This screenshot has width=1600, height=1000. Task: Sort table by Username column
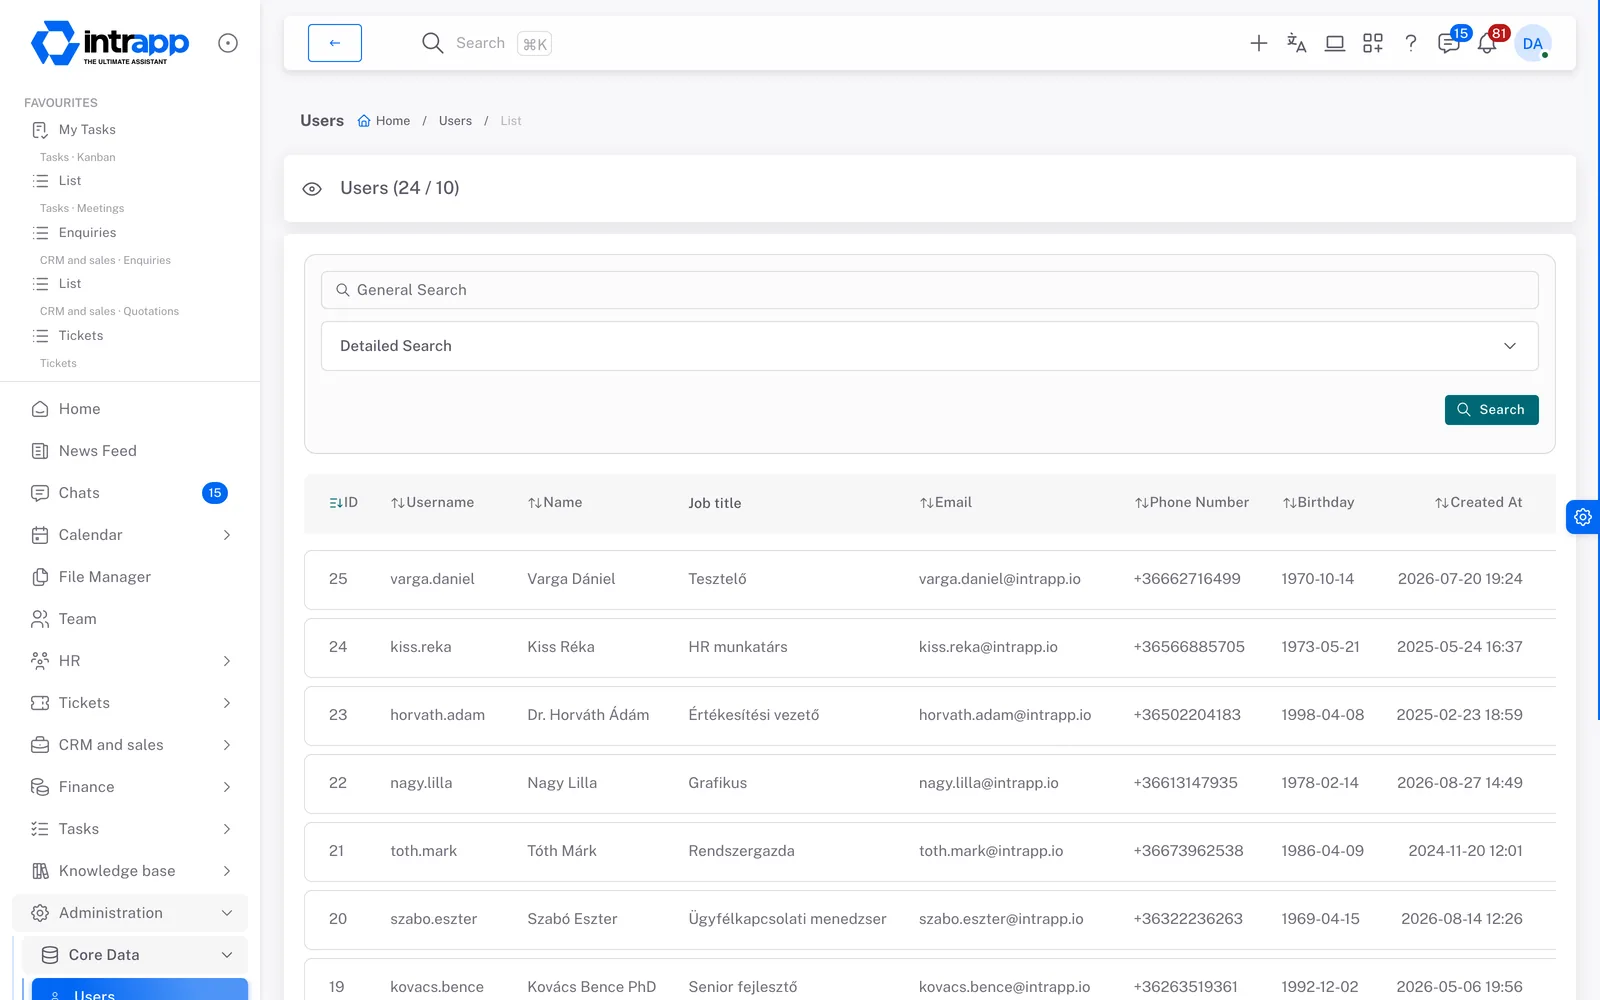coord(432,503)
